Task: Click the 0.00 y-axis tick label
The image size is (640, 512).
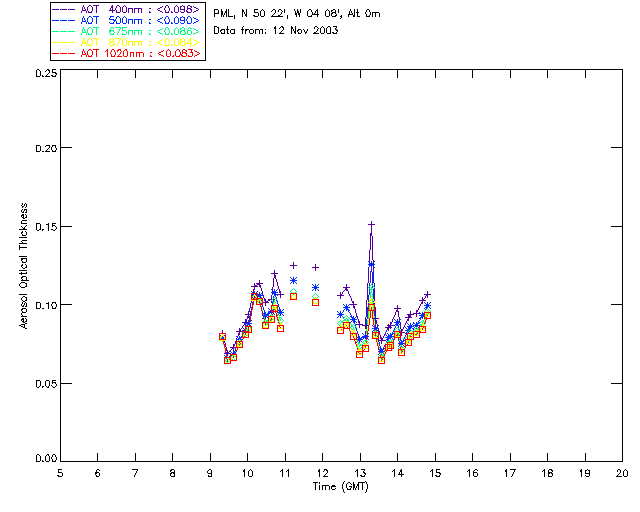Action: (46, 459)
